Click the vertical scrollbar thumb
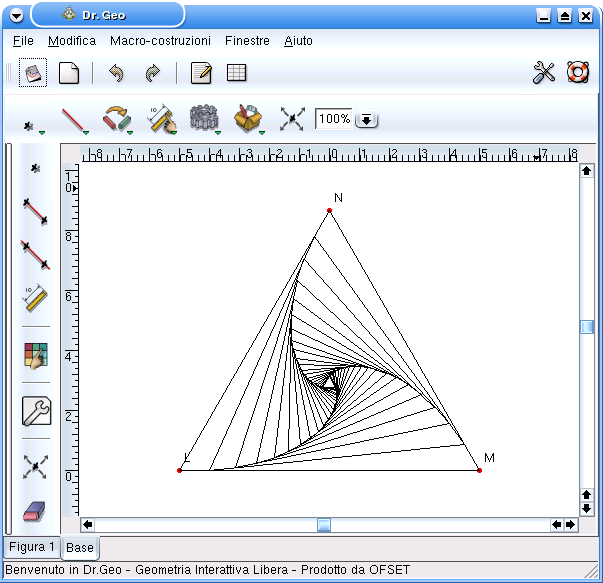Image resolution: width=603 pixels, height=583 pixels. pyautogui.click(x=586, y=327)
